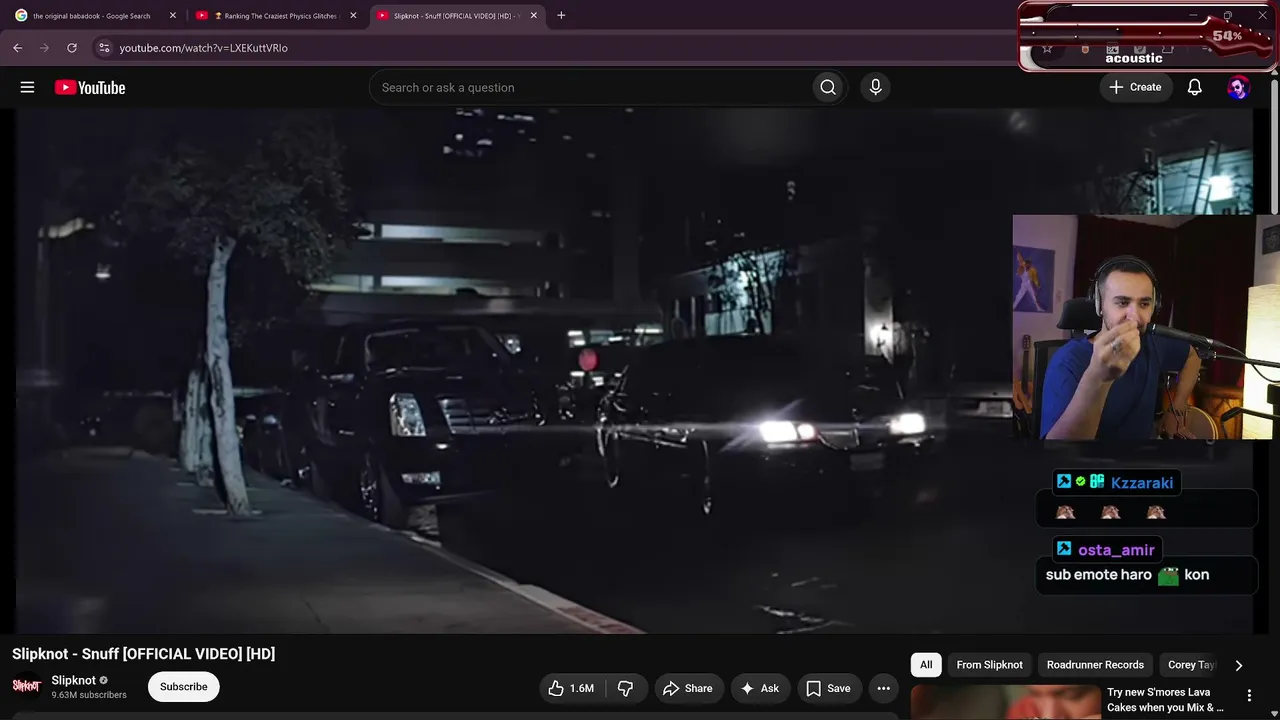Open the YouTube guide hamburger menu
This screenshot has height=720, width=1280.
[27, 87]
